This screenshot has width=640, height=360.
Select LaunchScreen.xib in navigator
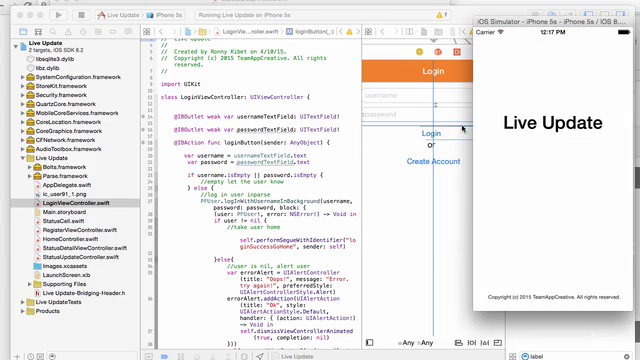[66, 275]
